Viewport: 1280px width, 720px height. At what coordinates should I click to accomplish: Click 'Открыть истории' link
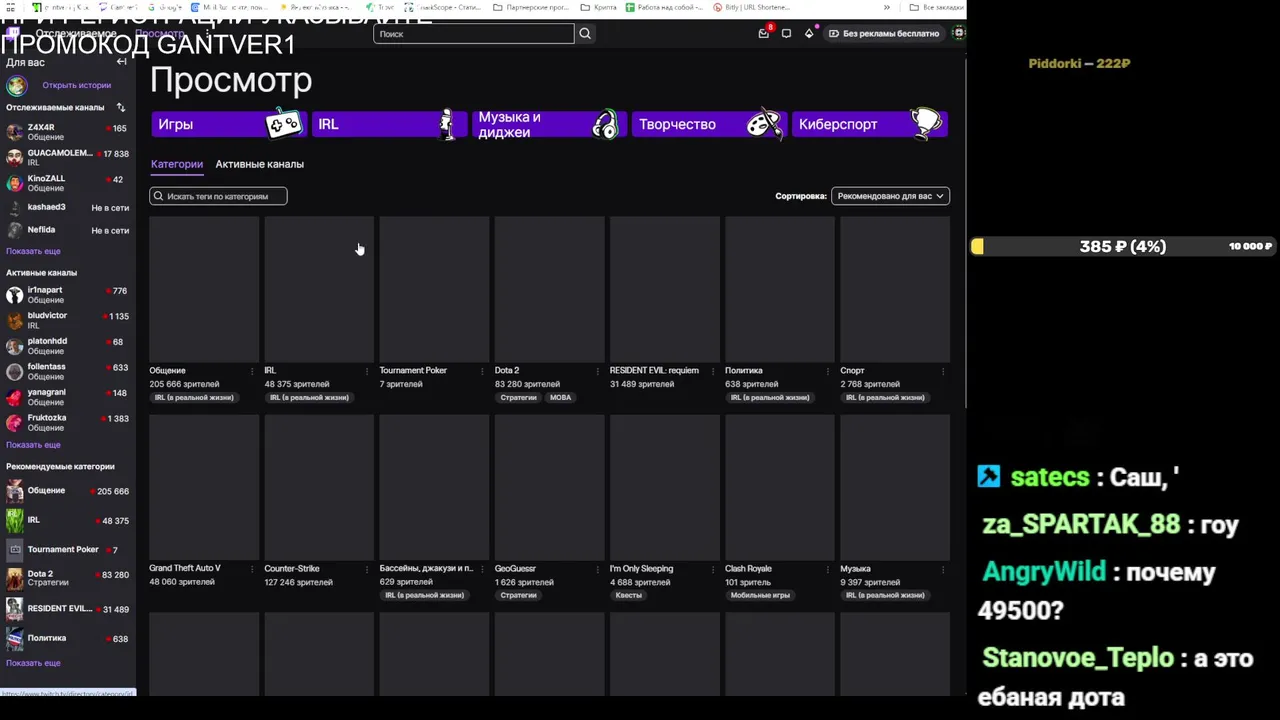76,85
